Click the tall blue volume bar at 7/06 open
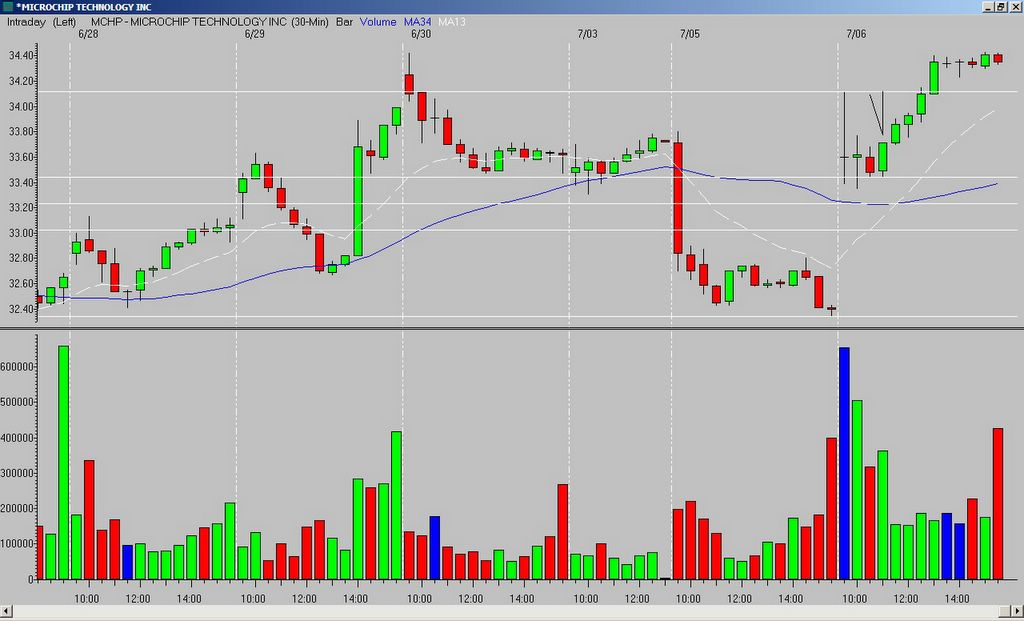This screenshot has height=621, width=1024. (x=844, y=464)
